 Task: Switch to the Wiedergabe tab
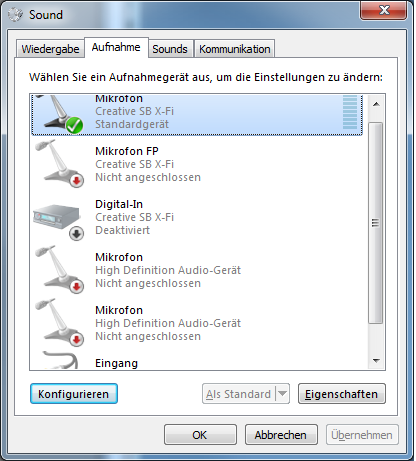point(50,49)
